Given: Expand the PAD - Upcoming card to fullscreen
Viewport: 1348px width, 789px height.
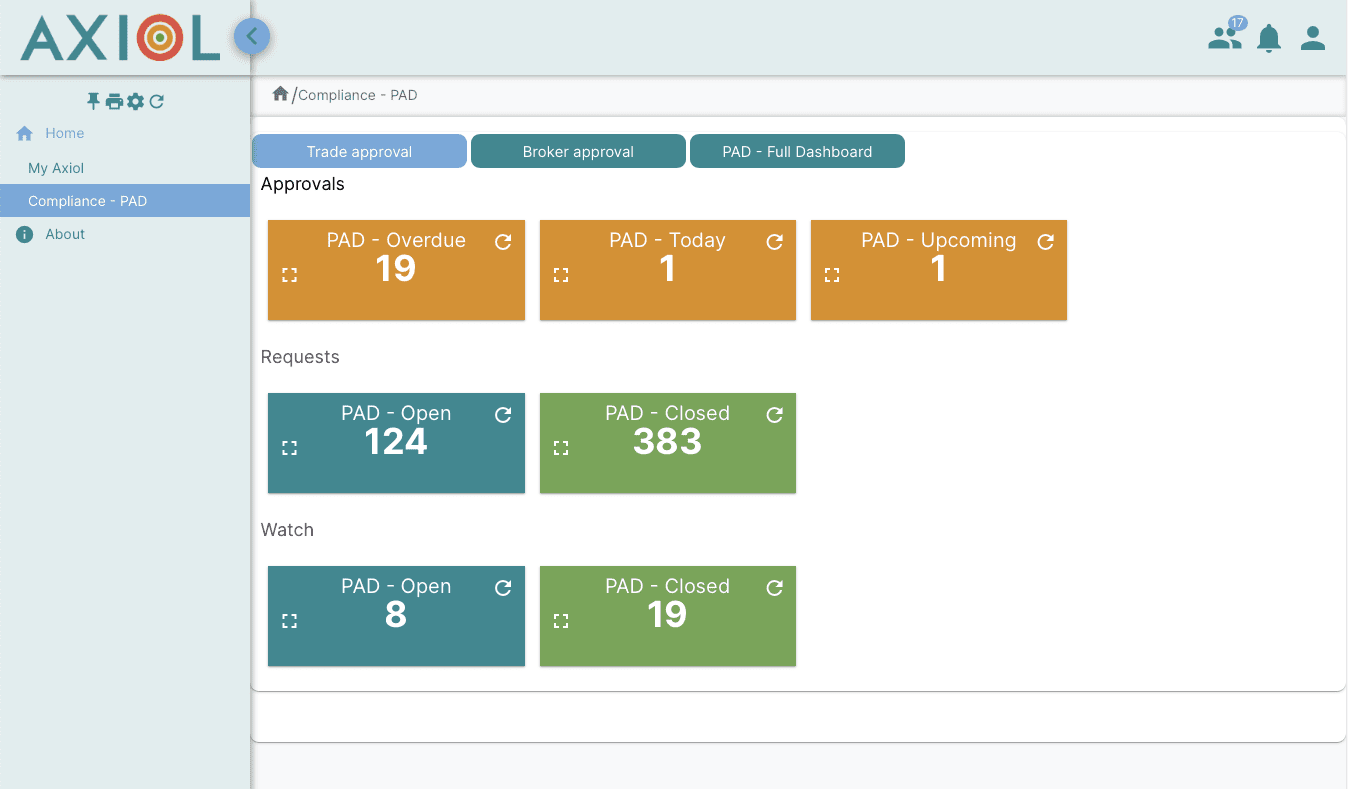Looking at the screenshot, I should 832,275.
